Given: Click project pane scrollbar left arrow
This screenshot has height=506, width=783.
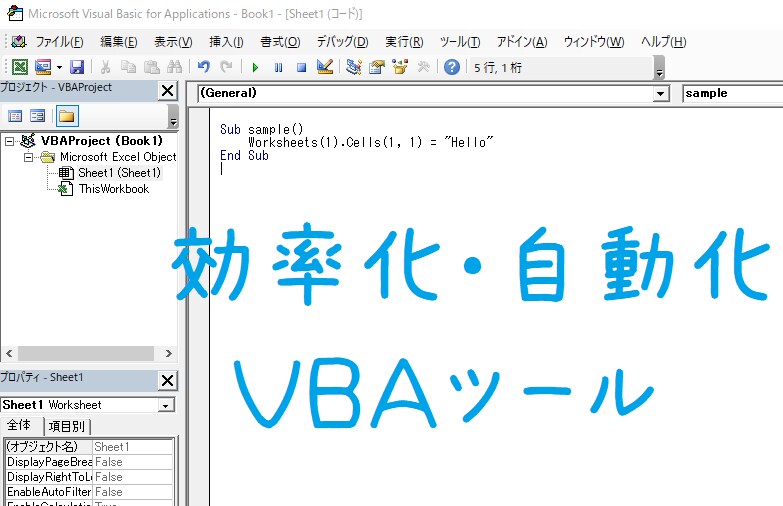Looking at the screenshot, I should click(x=9, y=353).
